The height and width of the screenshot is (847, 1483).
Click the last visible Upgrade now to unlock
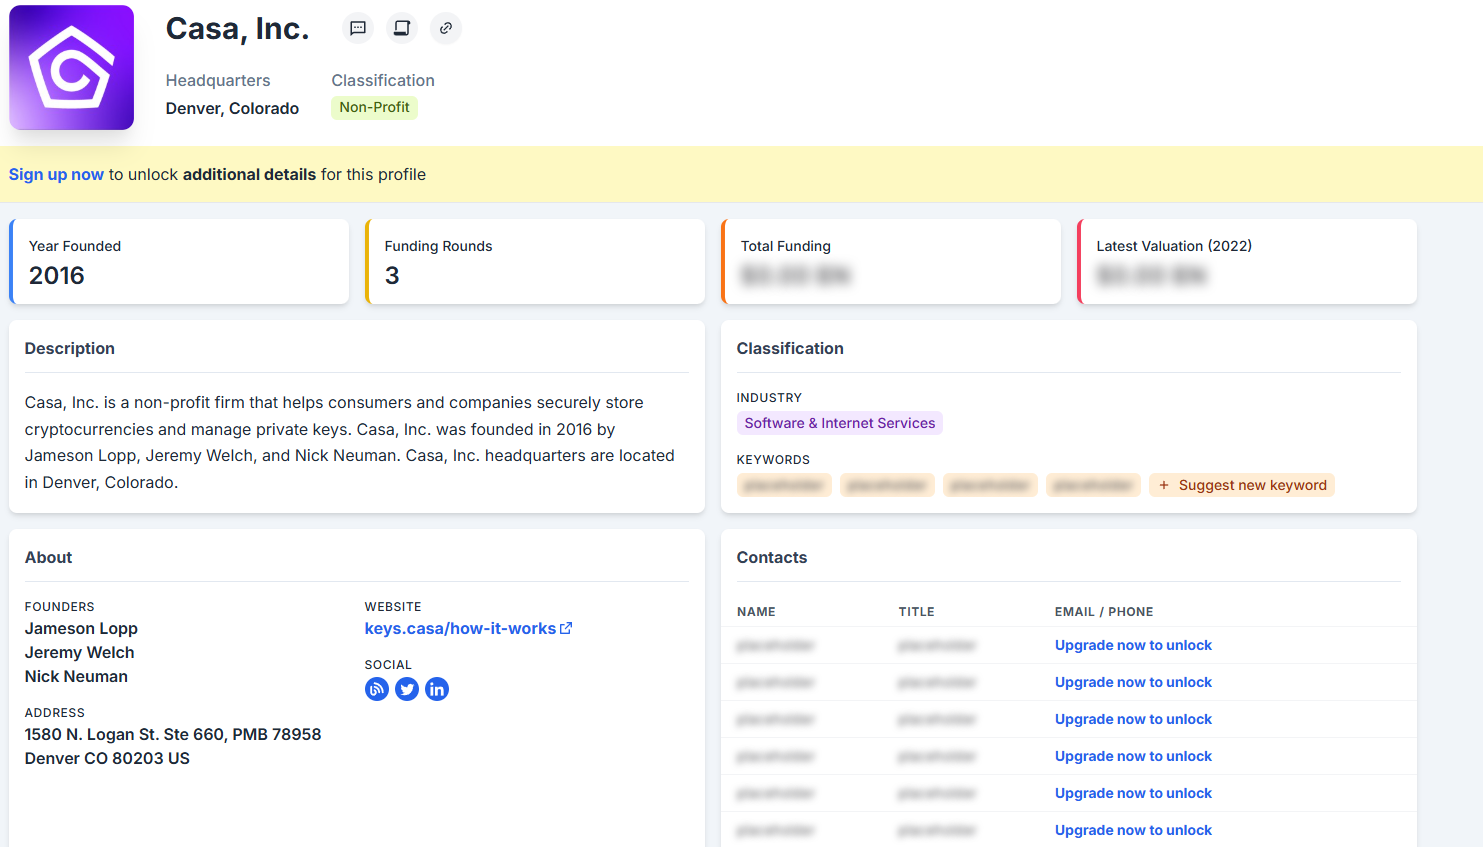click(1133, 830)
